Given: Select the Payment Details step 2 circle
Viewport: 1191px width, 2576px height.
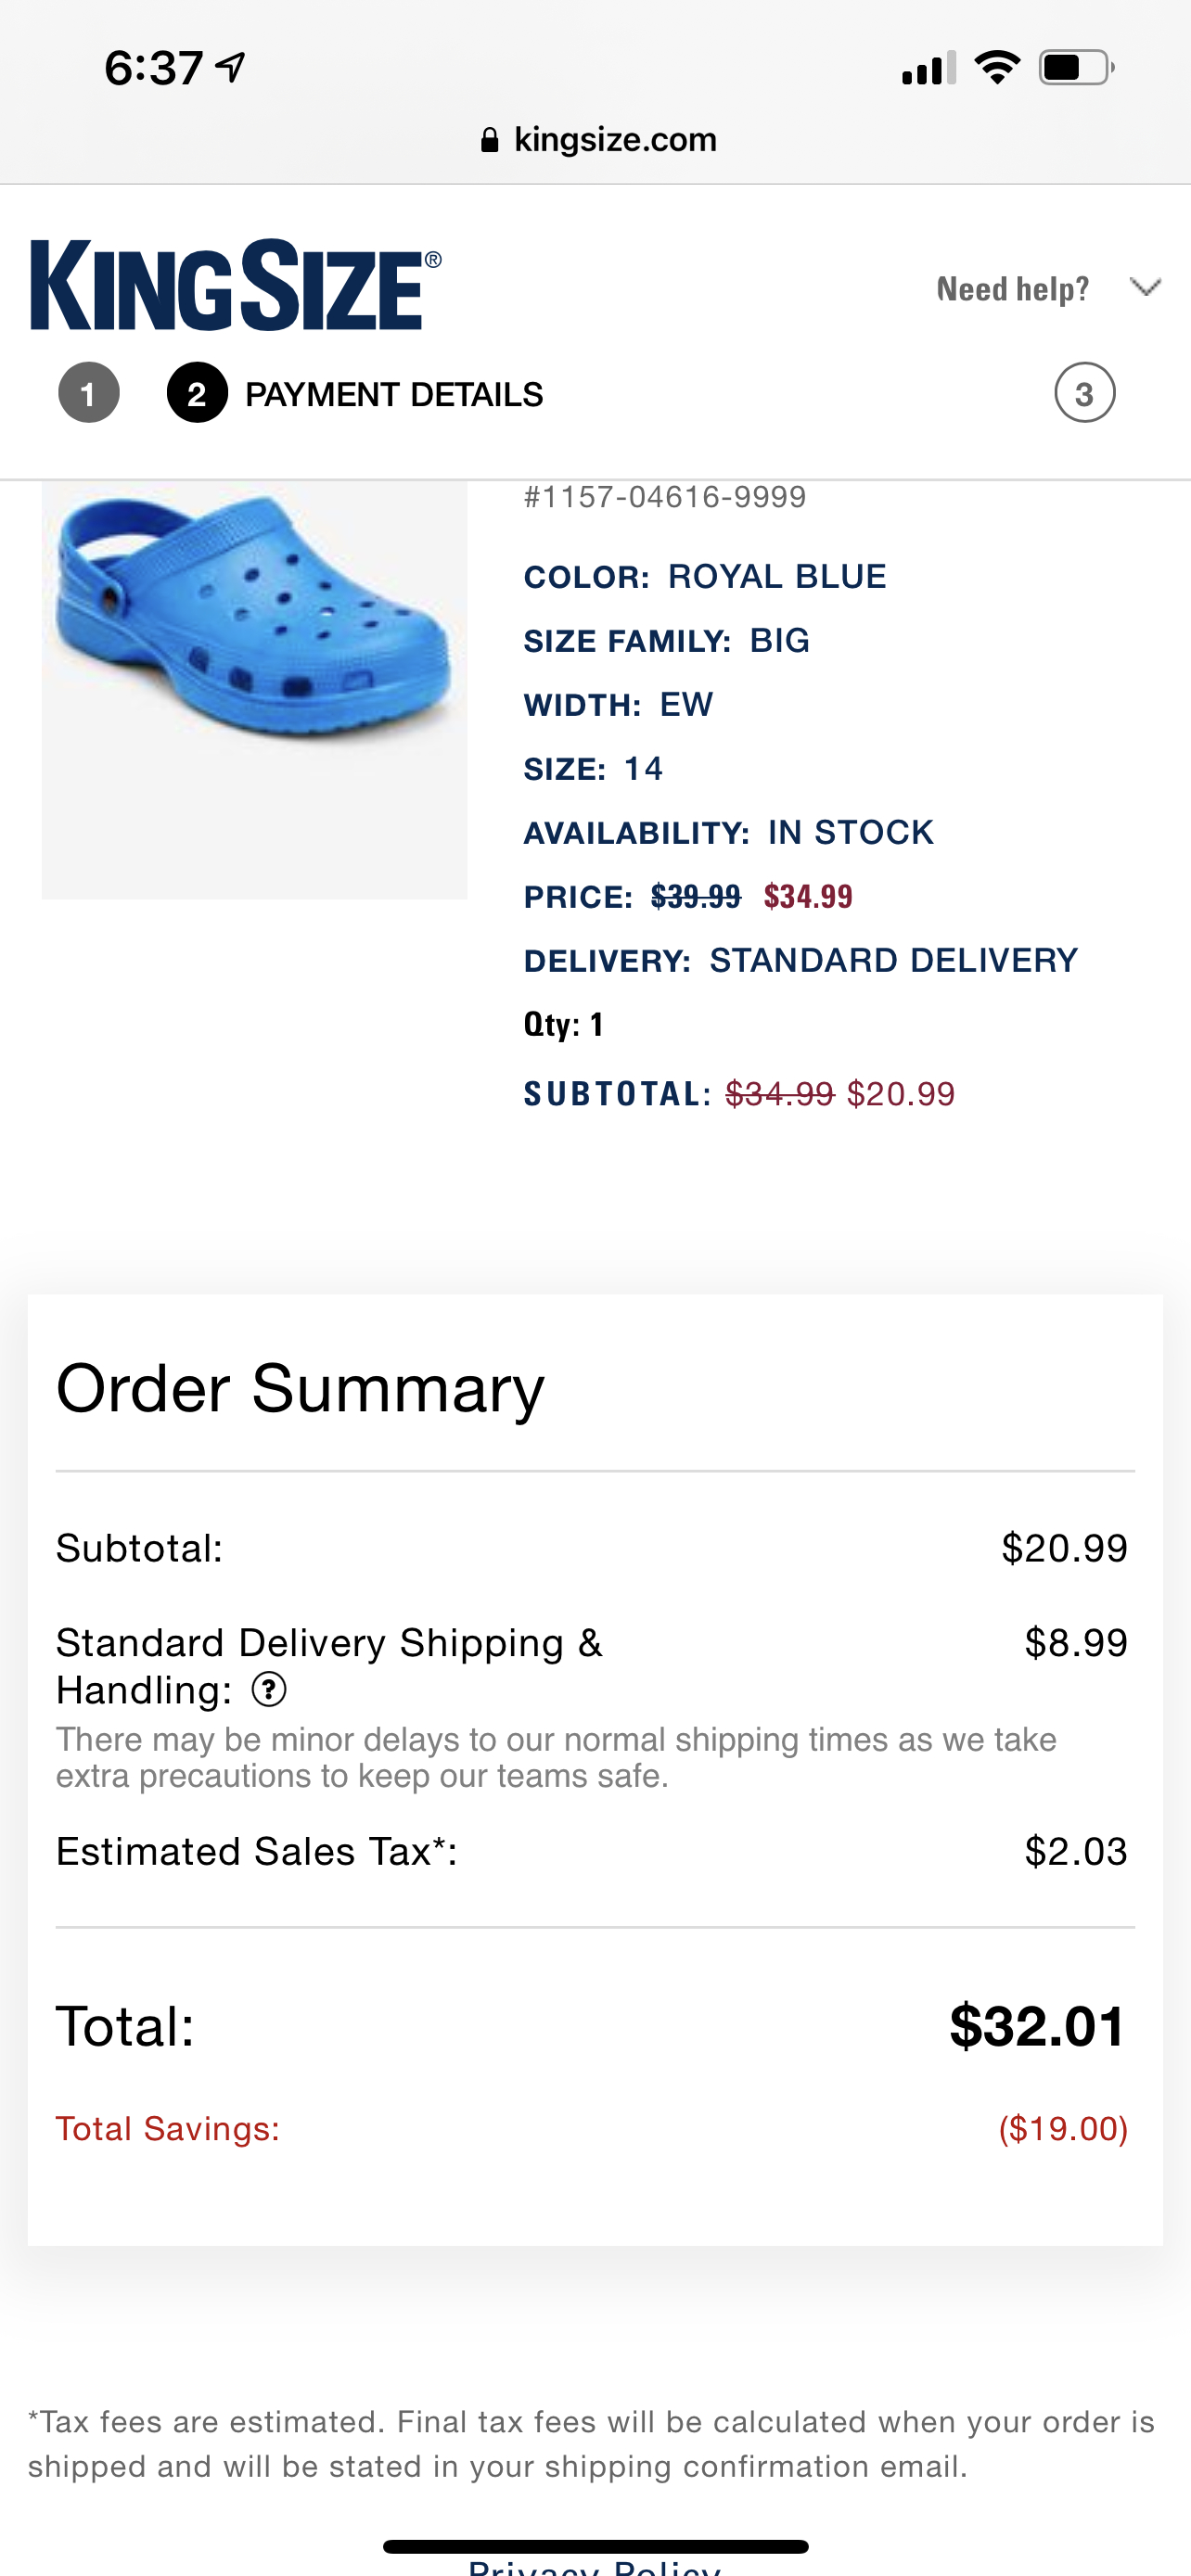Looking at the screenshot, I should (x=197, y=393).
